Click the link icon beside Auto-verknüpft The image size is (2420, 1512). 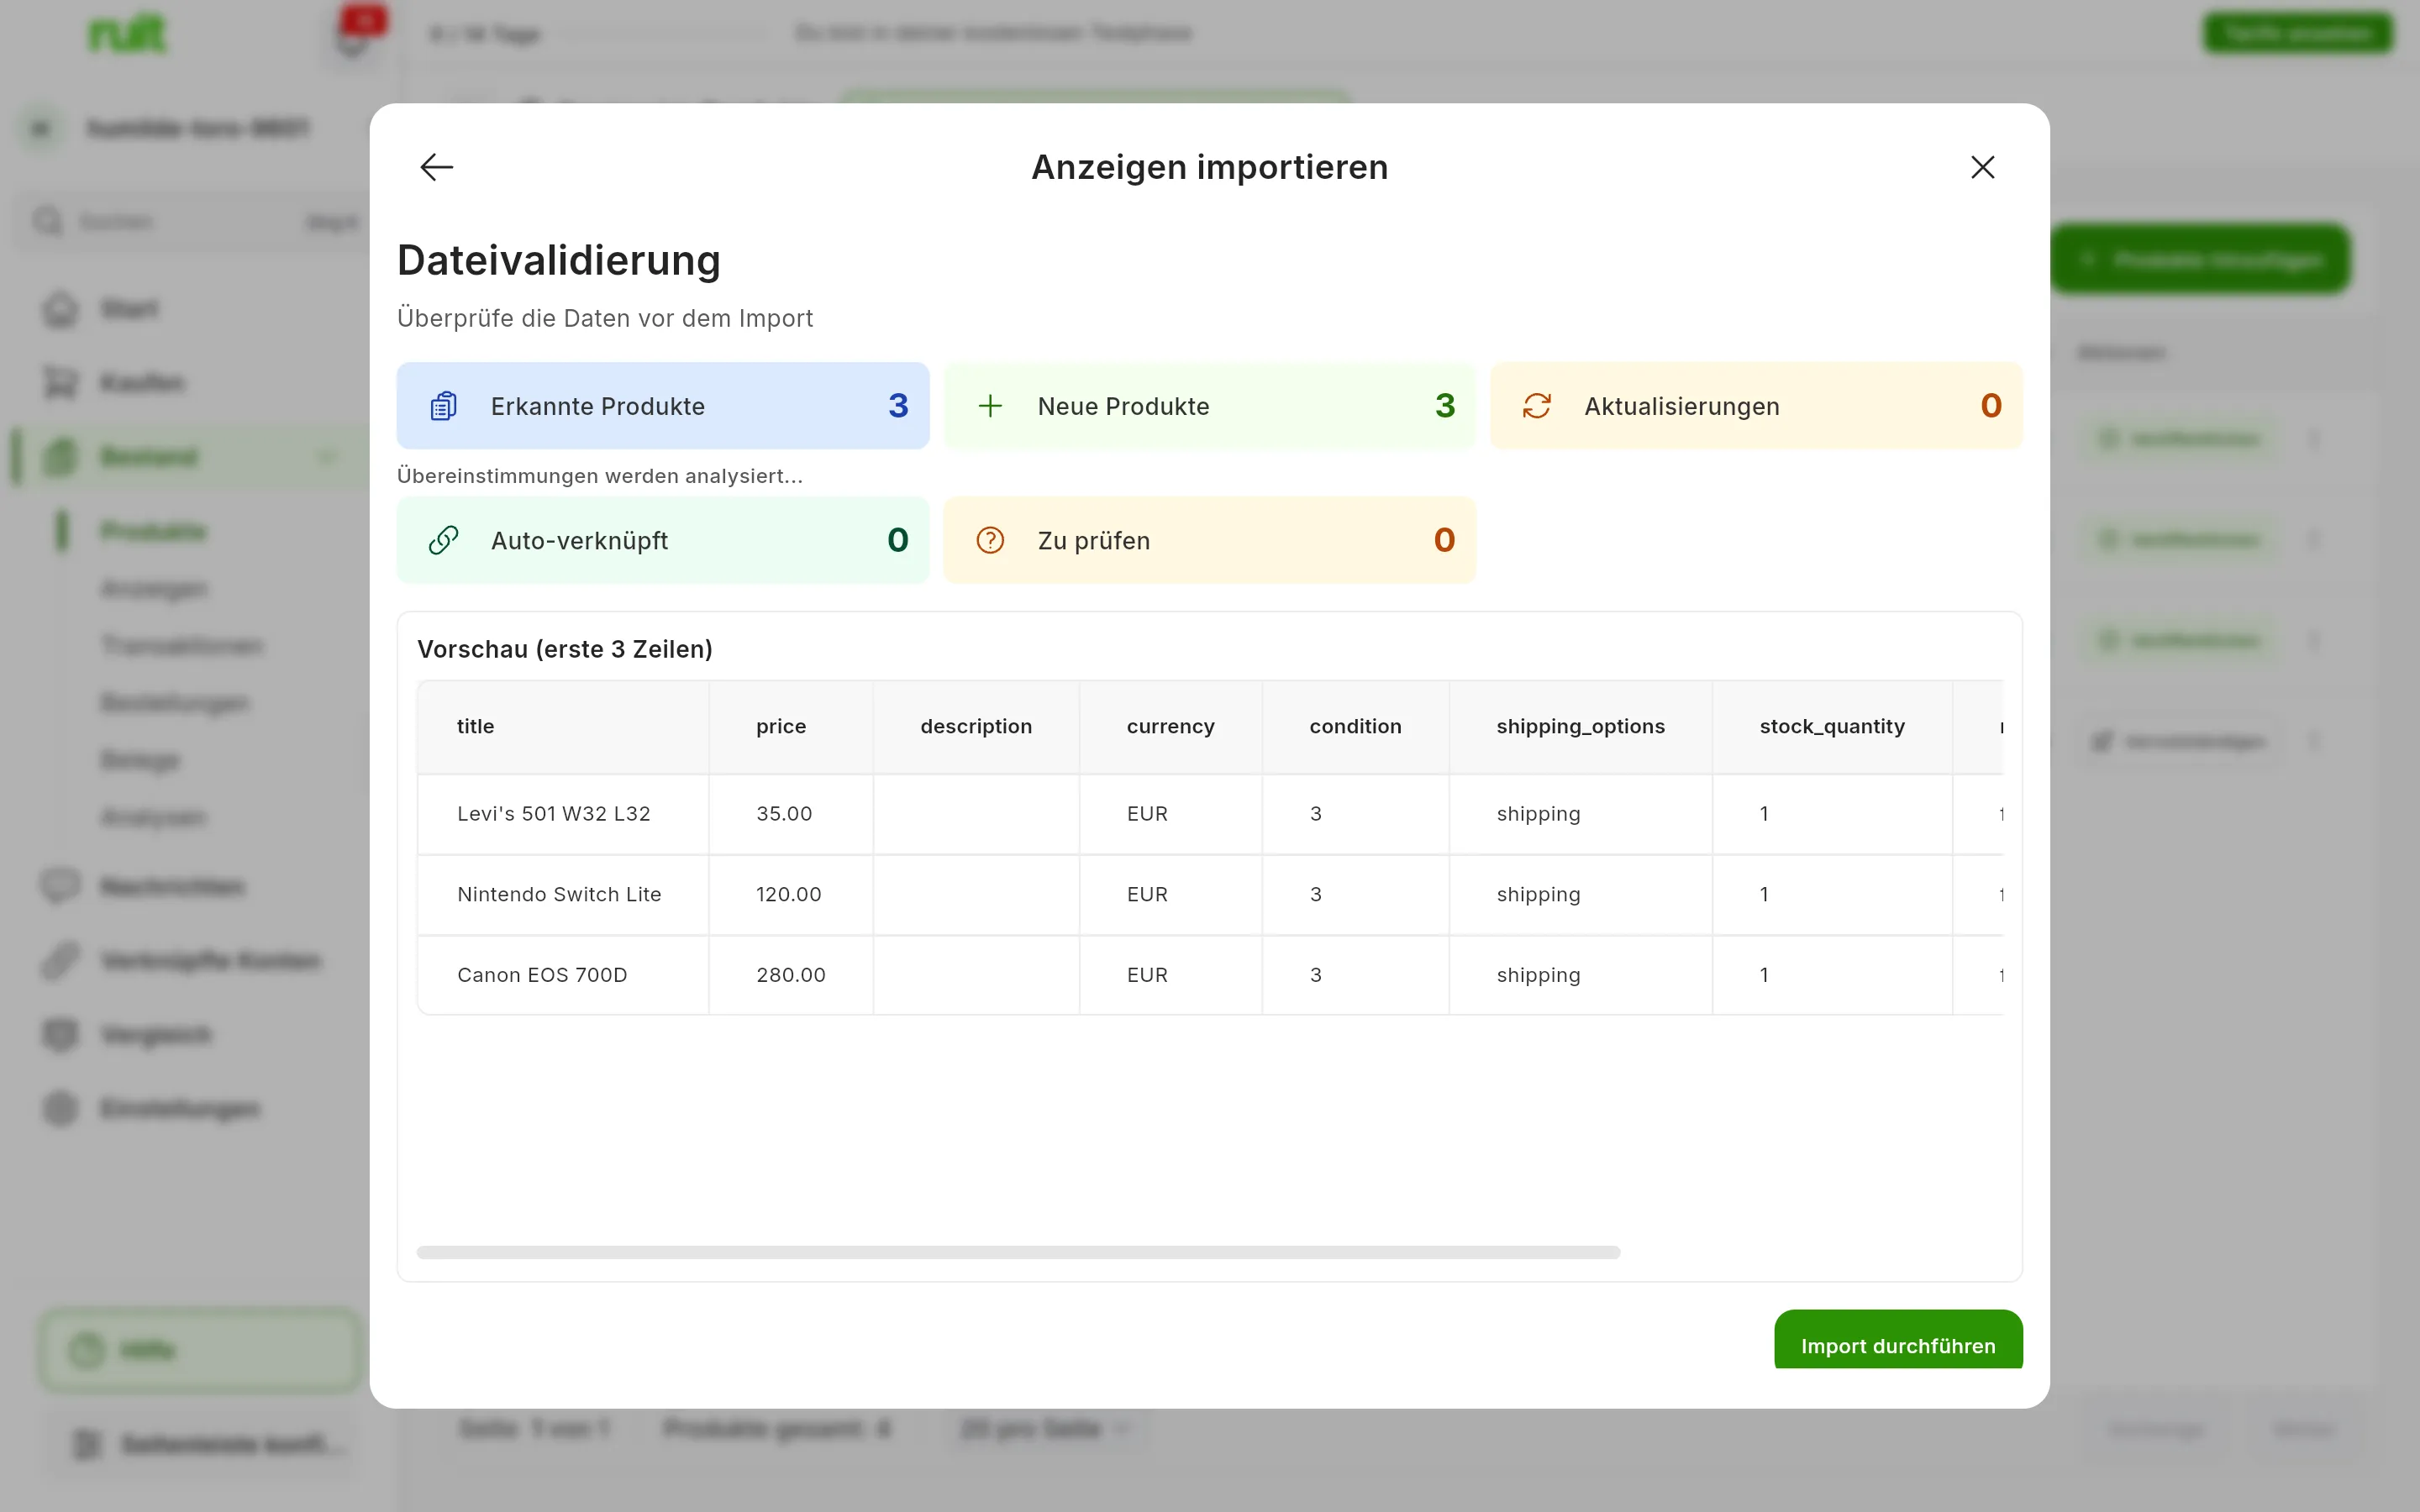443,540
